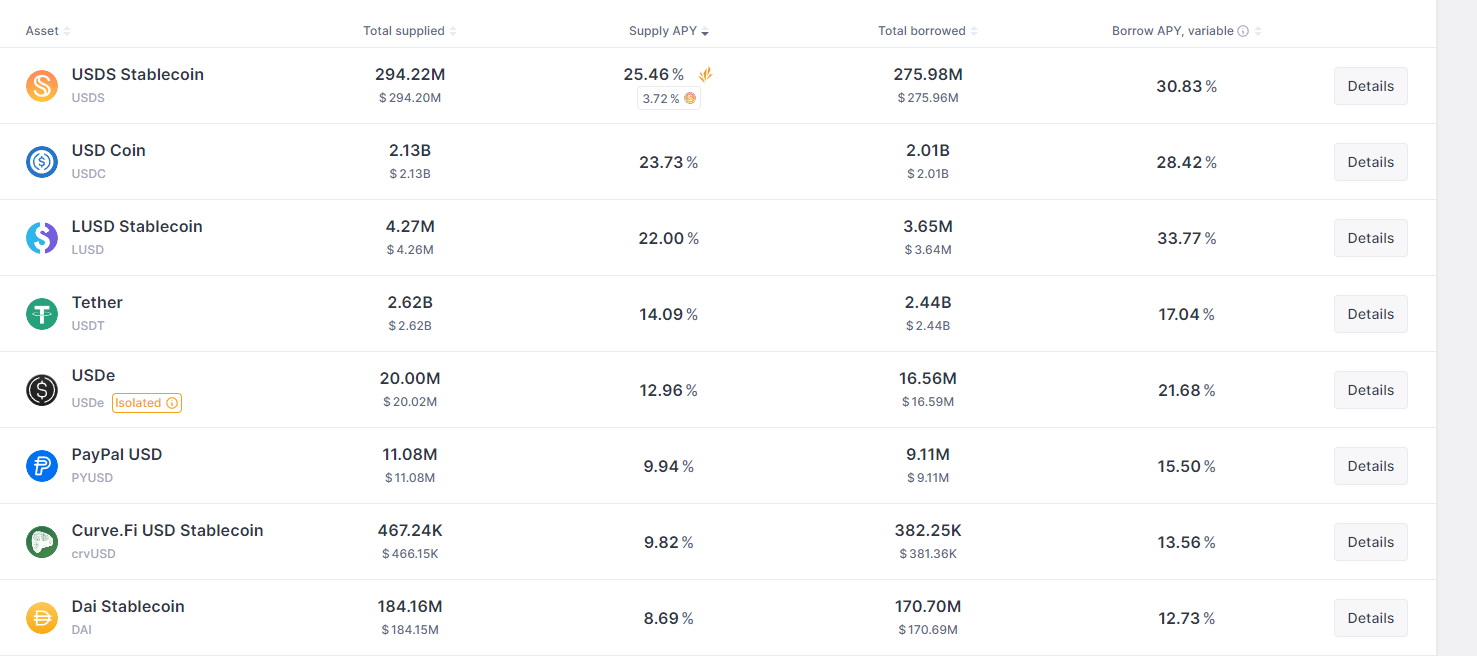Click the USD Coin token icon

(x=42, y=162)
